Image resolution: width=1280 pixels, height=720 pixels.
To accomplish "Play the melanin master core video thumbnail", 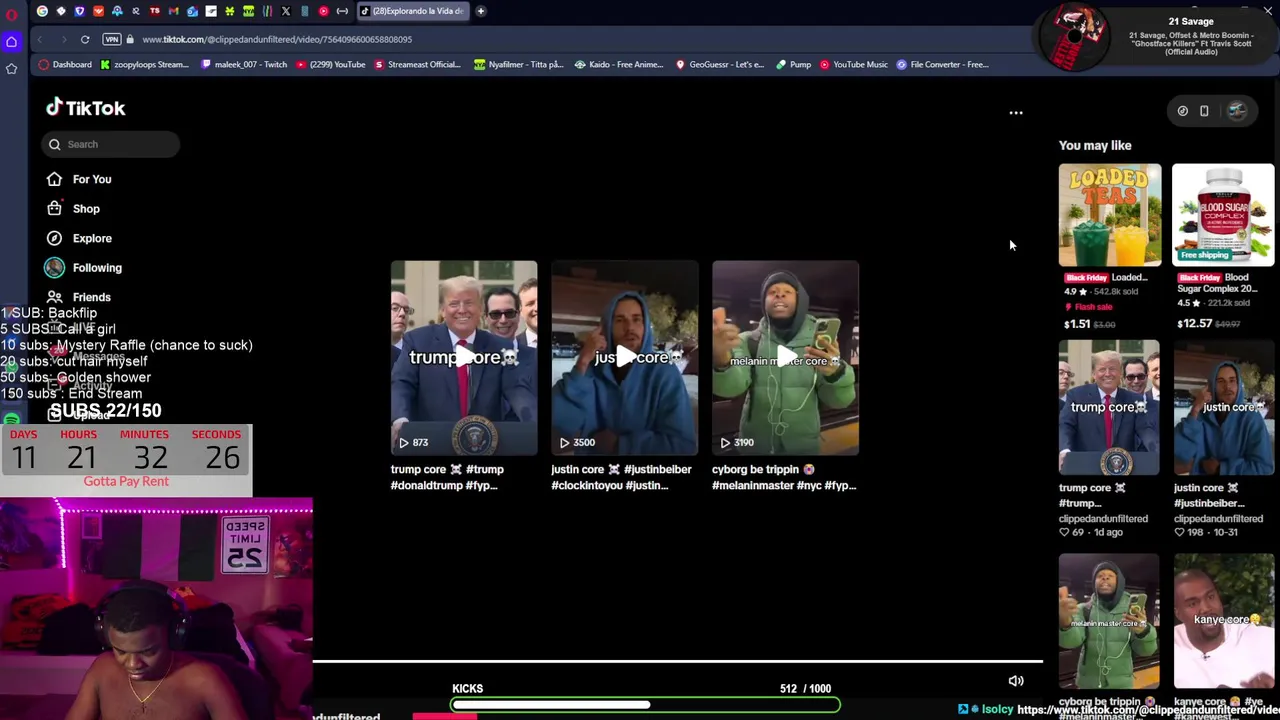I will (785, 358).
